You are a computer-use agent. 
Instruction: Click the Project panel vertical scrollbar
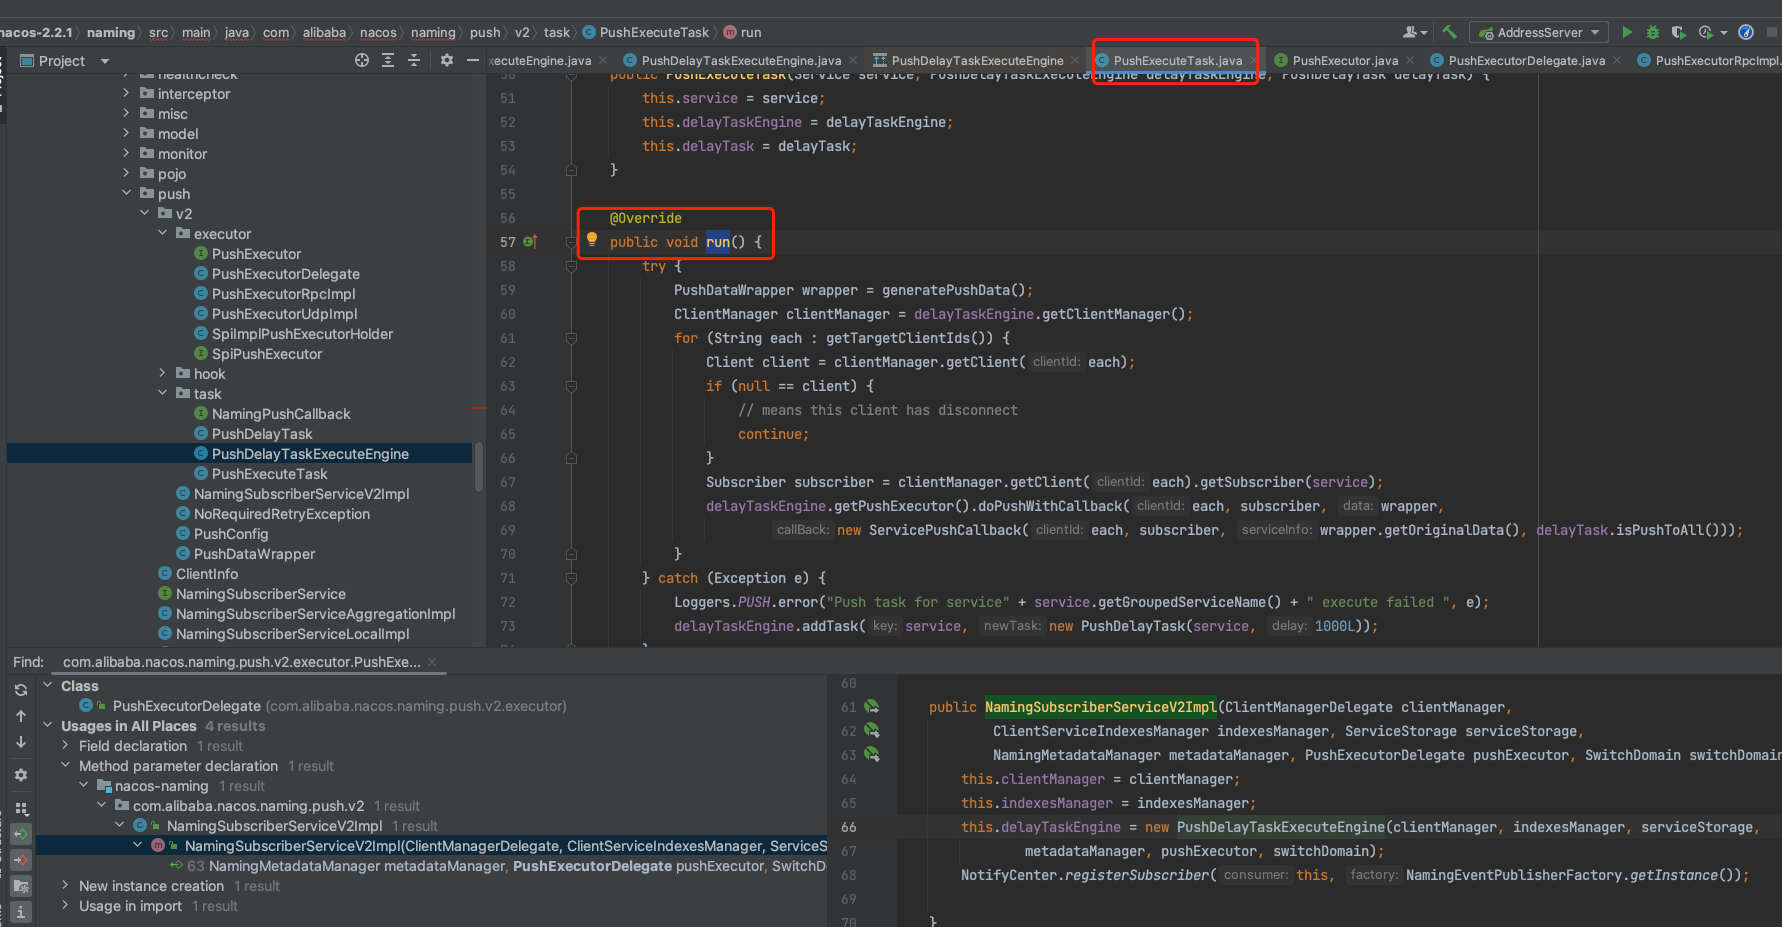click(479, 467)
